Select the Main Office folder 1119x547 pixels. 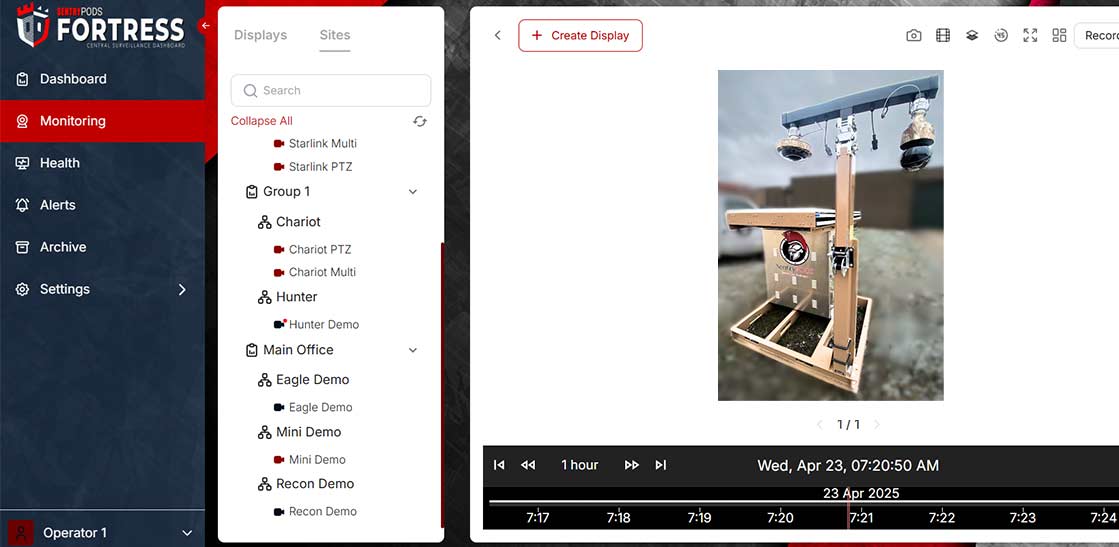(289, 350)
